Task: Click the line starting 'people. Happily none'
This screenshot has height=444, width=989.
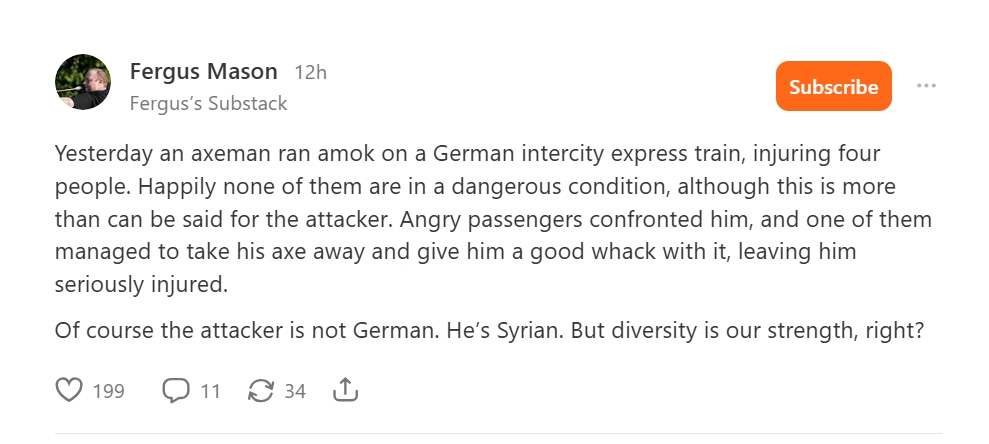Action: coord(475,188)
